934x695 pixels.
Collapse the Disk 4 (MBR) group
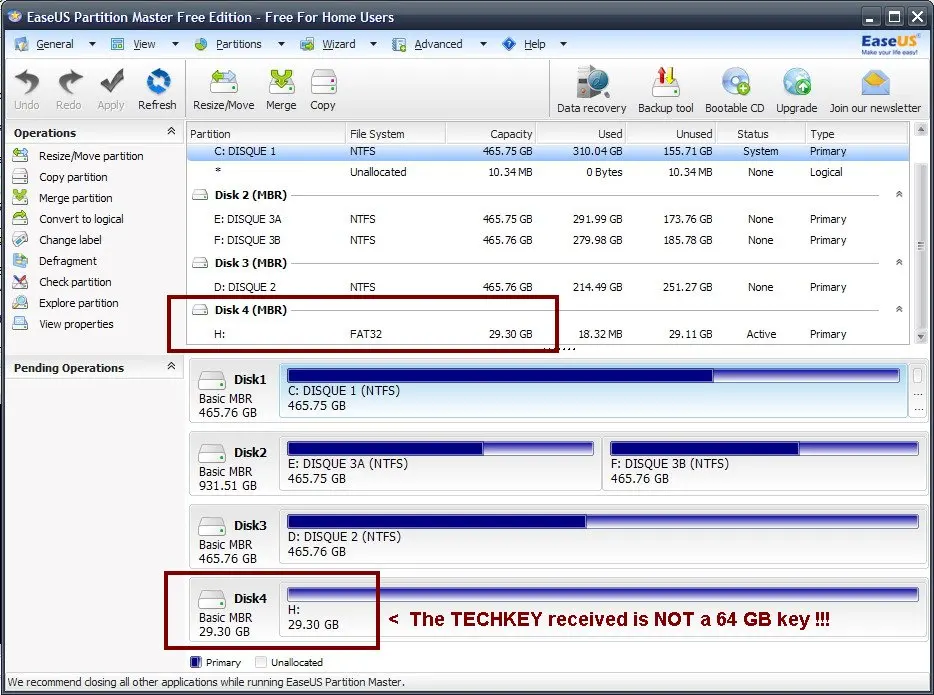coord(899,310)
